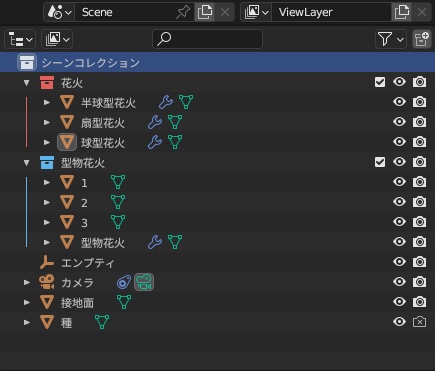Hide 扇型花火 with its eye icon
The height and width of the screenshot is (371, 435).
(x=399, y=122)
